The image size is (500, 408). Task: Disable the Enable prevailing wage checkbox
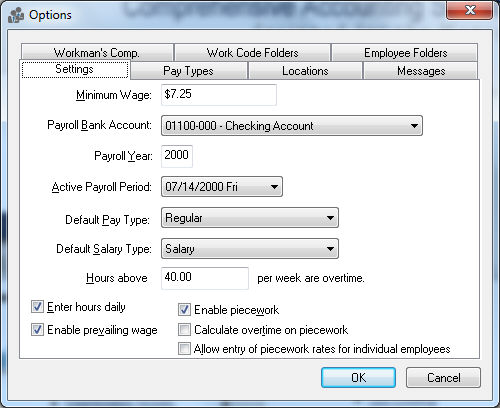click(37, 329)
